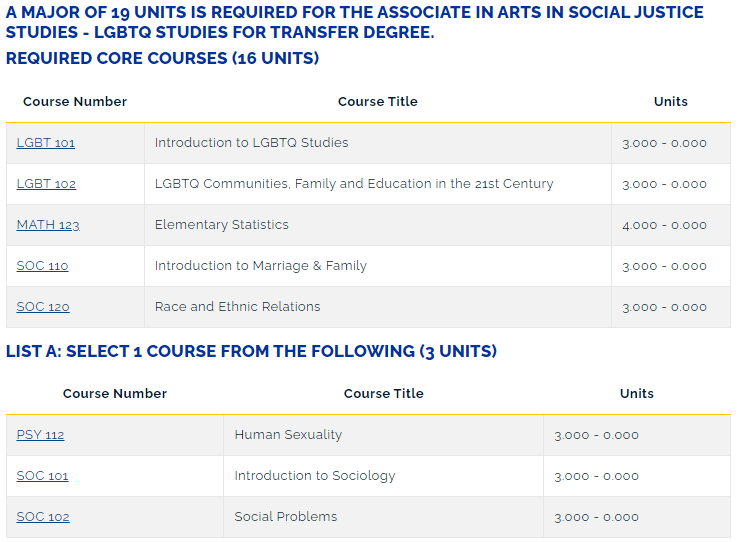Click the 4.000 - 0.000 units cell
Image resolution: width=740 pixels, height=542 pixels.
point(664,225)
